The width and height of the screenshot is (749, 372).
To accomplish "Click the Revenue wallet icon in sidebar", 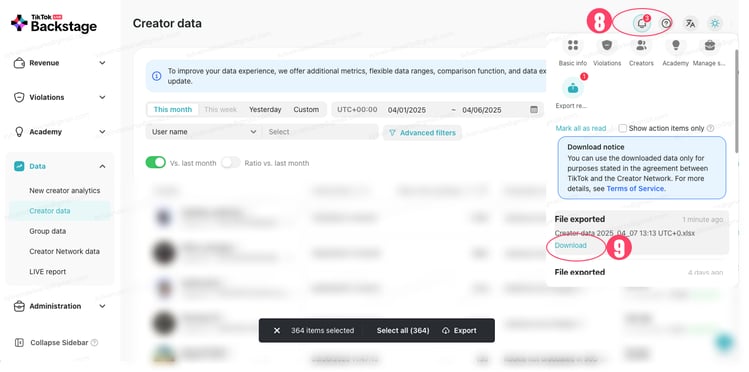I will point(19,63).
